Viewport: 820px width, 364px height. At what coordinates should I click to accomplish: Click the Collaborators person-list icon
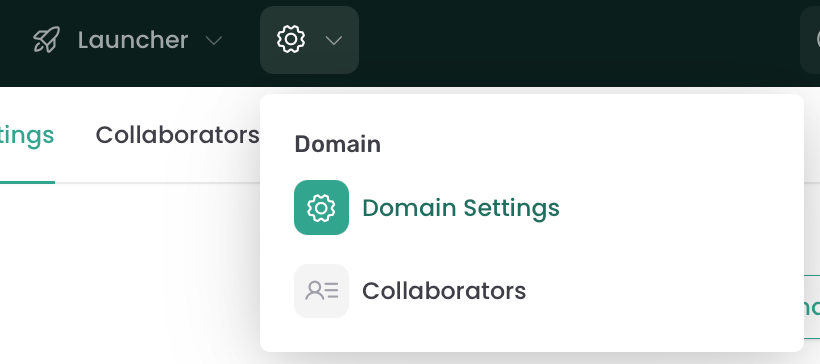pyautogui.click(x=321, y=291)
